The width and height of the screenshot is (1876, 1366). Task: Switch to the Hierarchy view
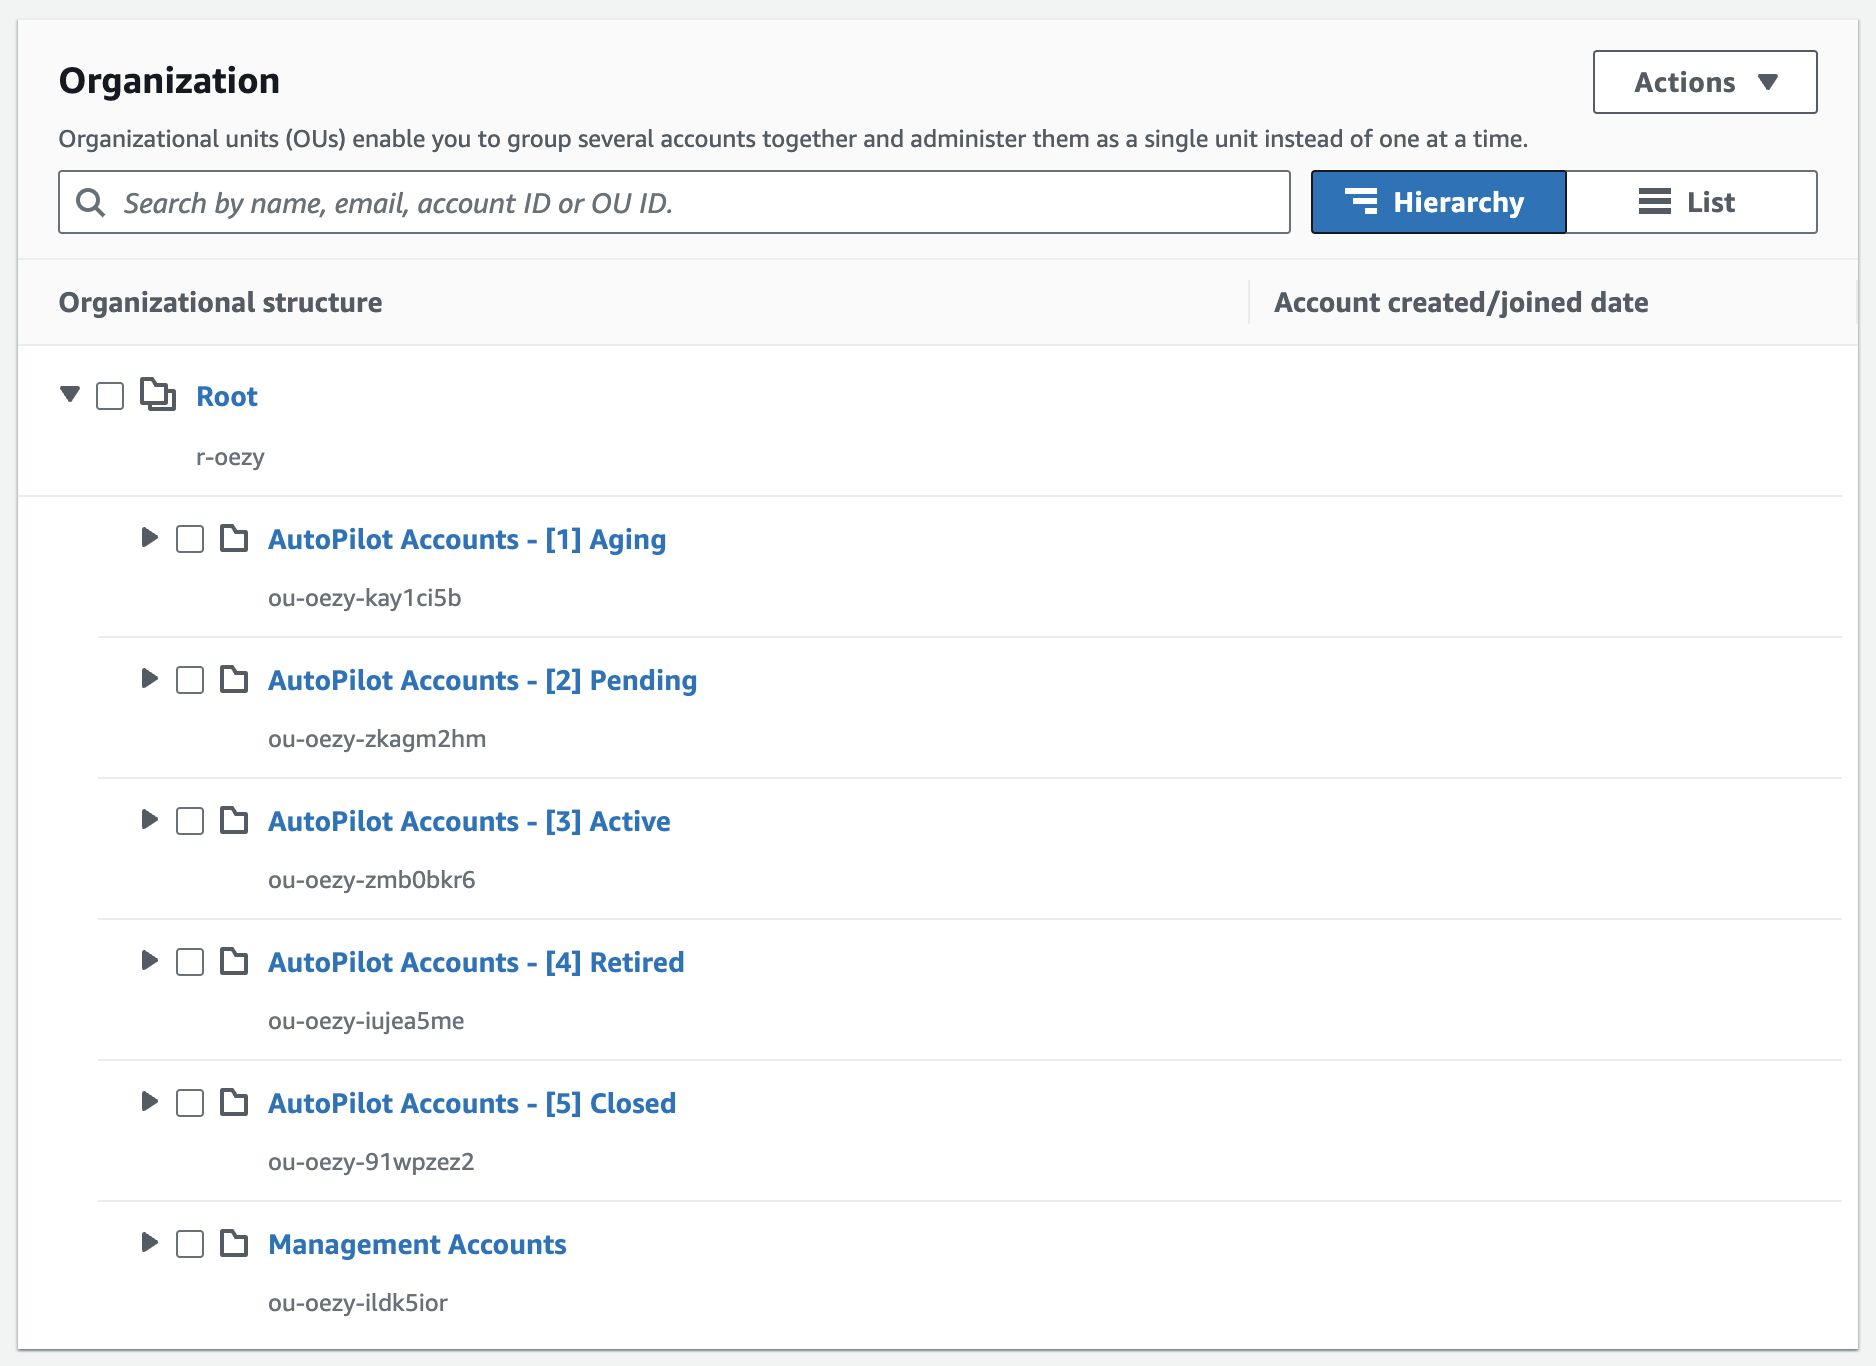(1438, 202)
